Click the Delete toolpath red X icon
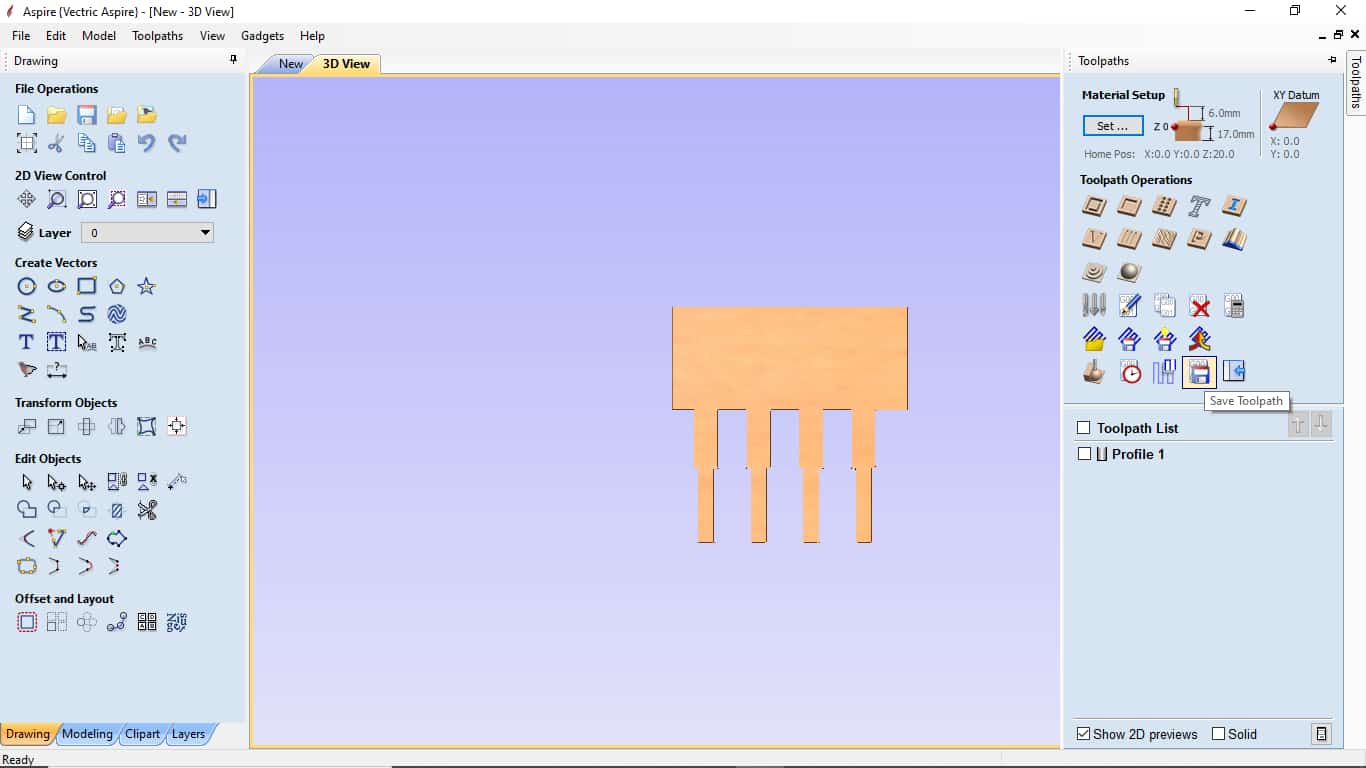Image resolution: width=1366 pixels, height=768 pixels. 1199,306
